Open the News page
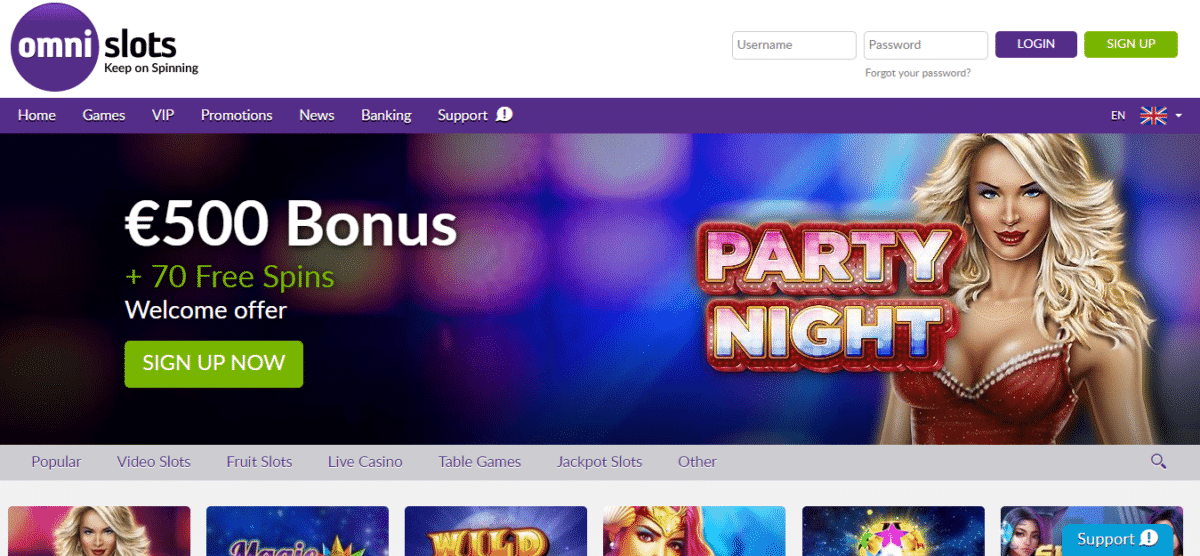This screenshot has width=1200, height=556. point(317,115)
